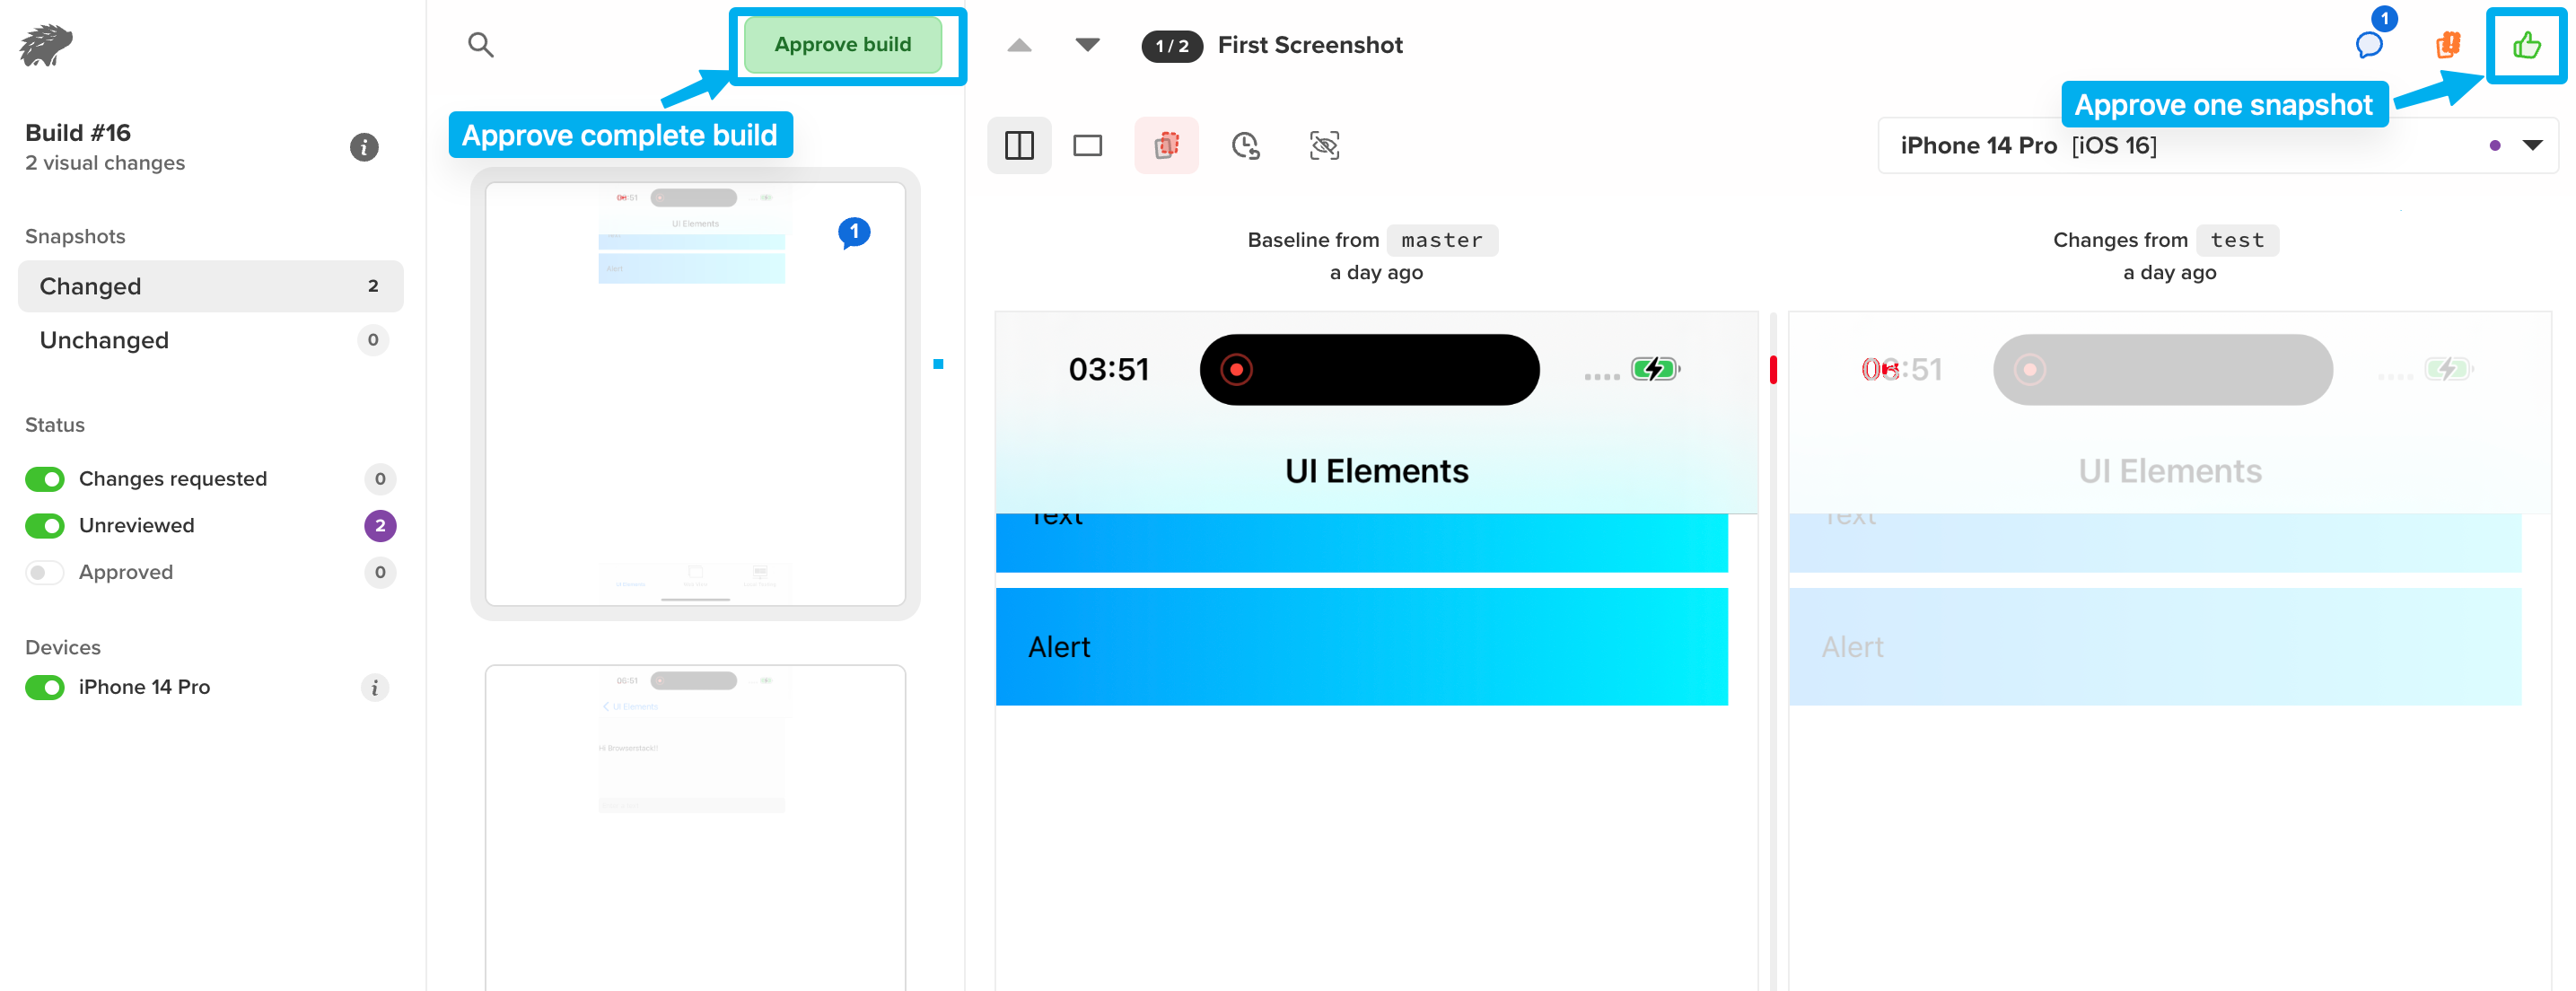This screenshot has height=991, width=2576.
Task: Expand the iPhone 14 Pro device dropdown
Action: coord(2532,146)
